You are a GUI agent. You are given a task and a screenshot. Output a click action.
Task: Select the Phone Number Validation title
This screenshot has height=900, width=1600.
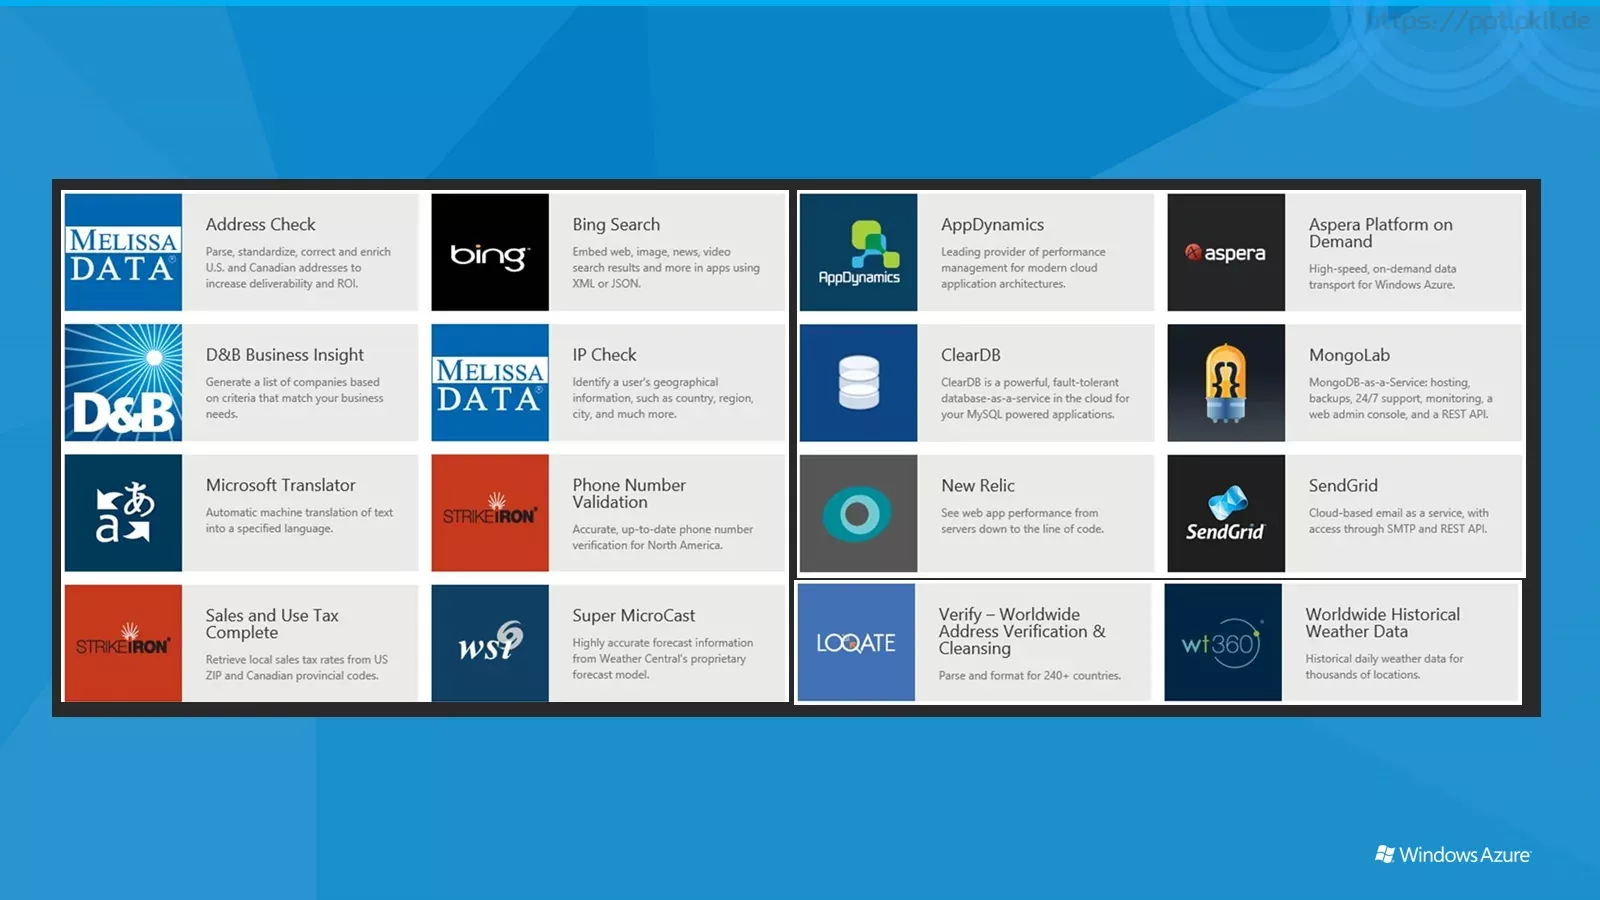coord(629,493)
